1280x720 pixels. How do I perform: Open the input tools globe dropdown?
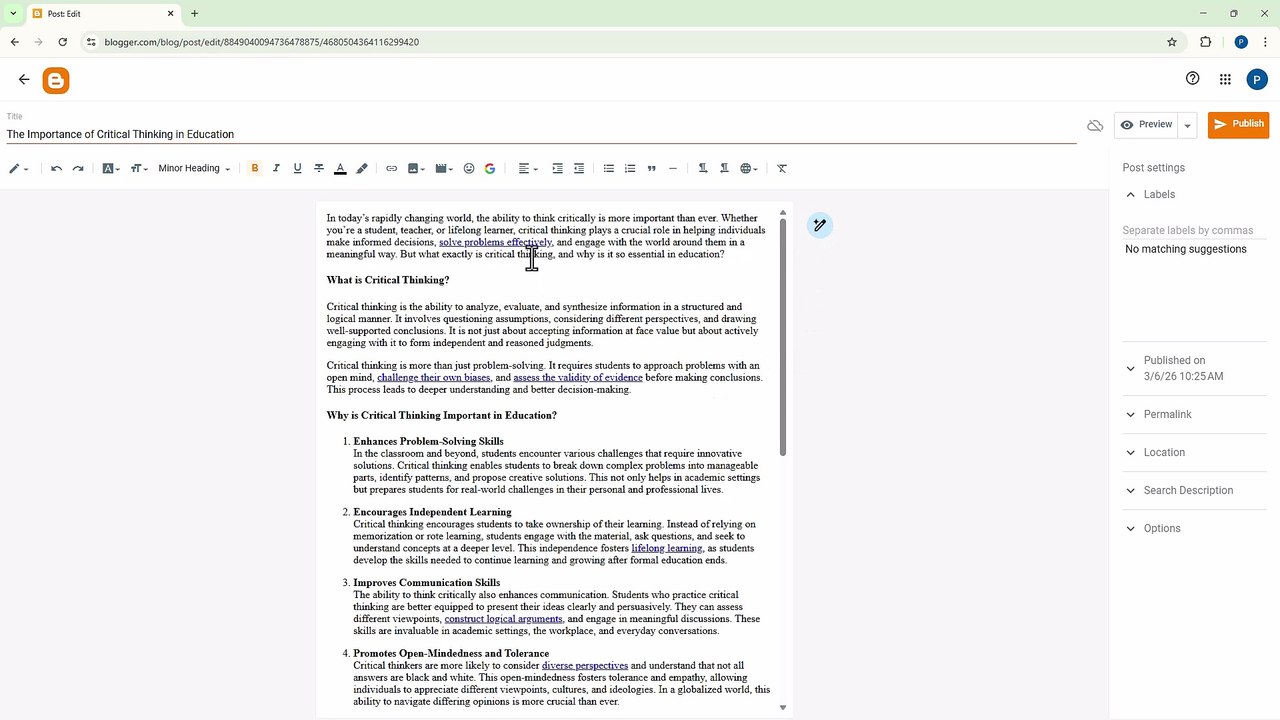pyautogui.click(x=750, y=168)
